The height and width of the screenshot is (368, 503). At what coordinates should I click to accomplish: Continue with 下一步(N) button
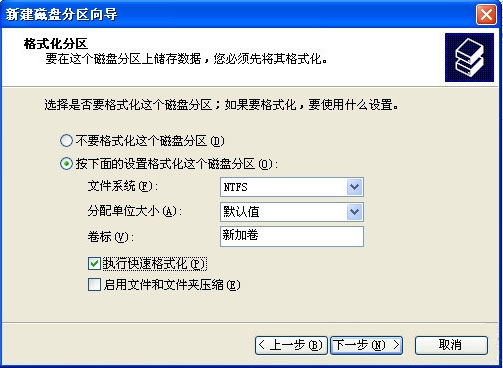tap(366, 345)
